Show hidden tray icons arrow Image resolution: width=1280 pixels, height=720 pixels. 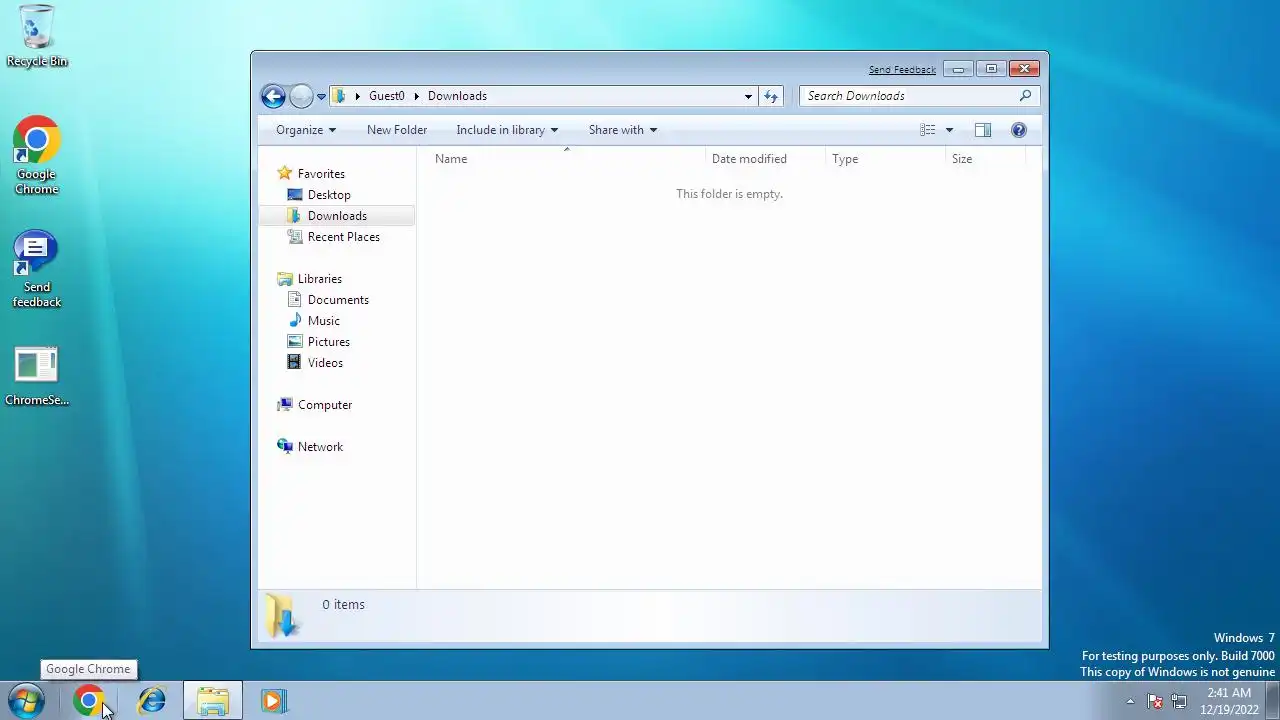click(1130, 702)
